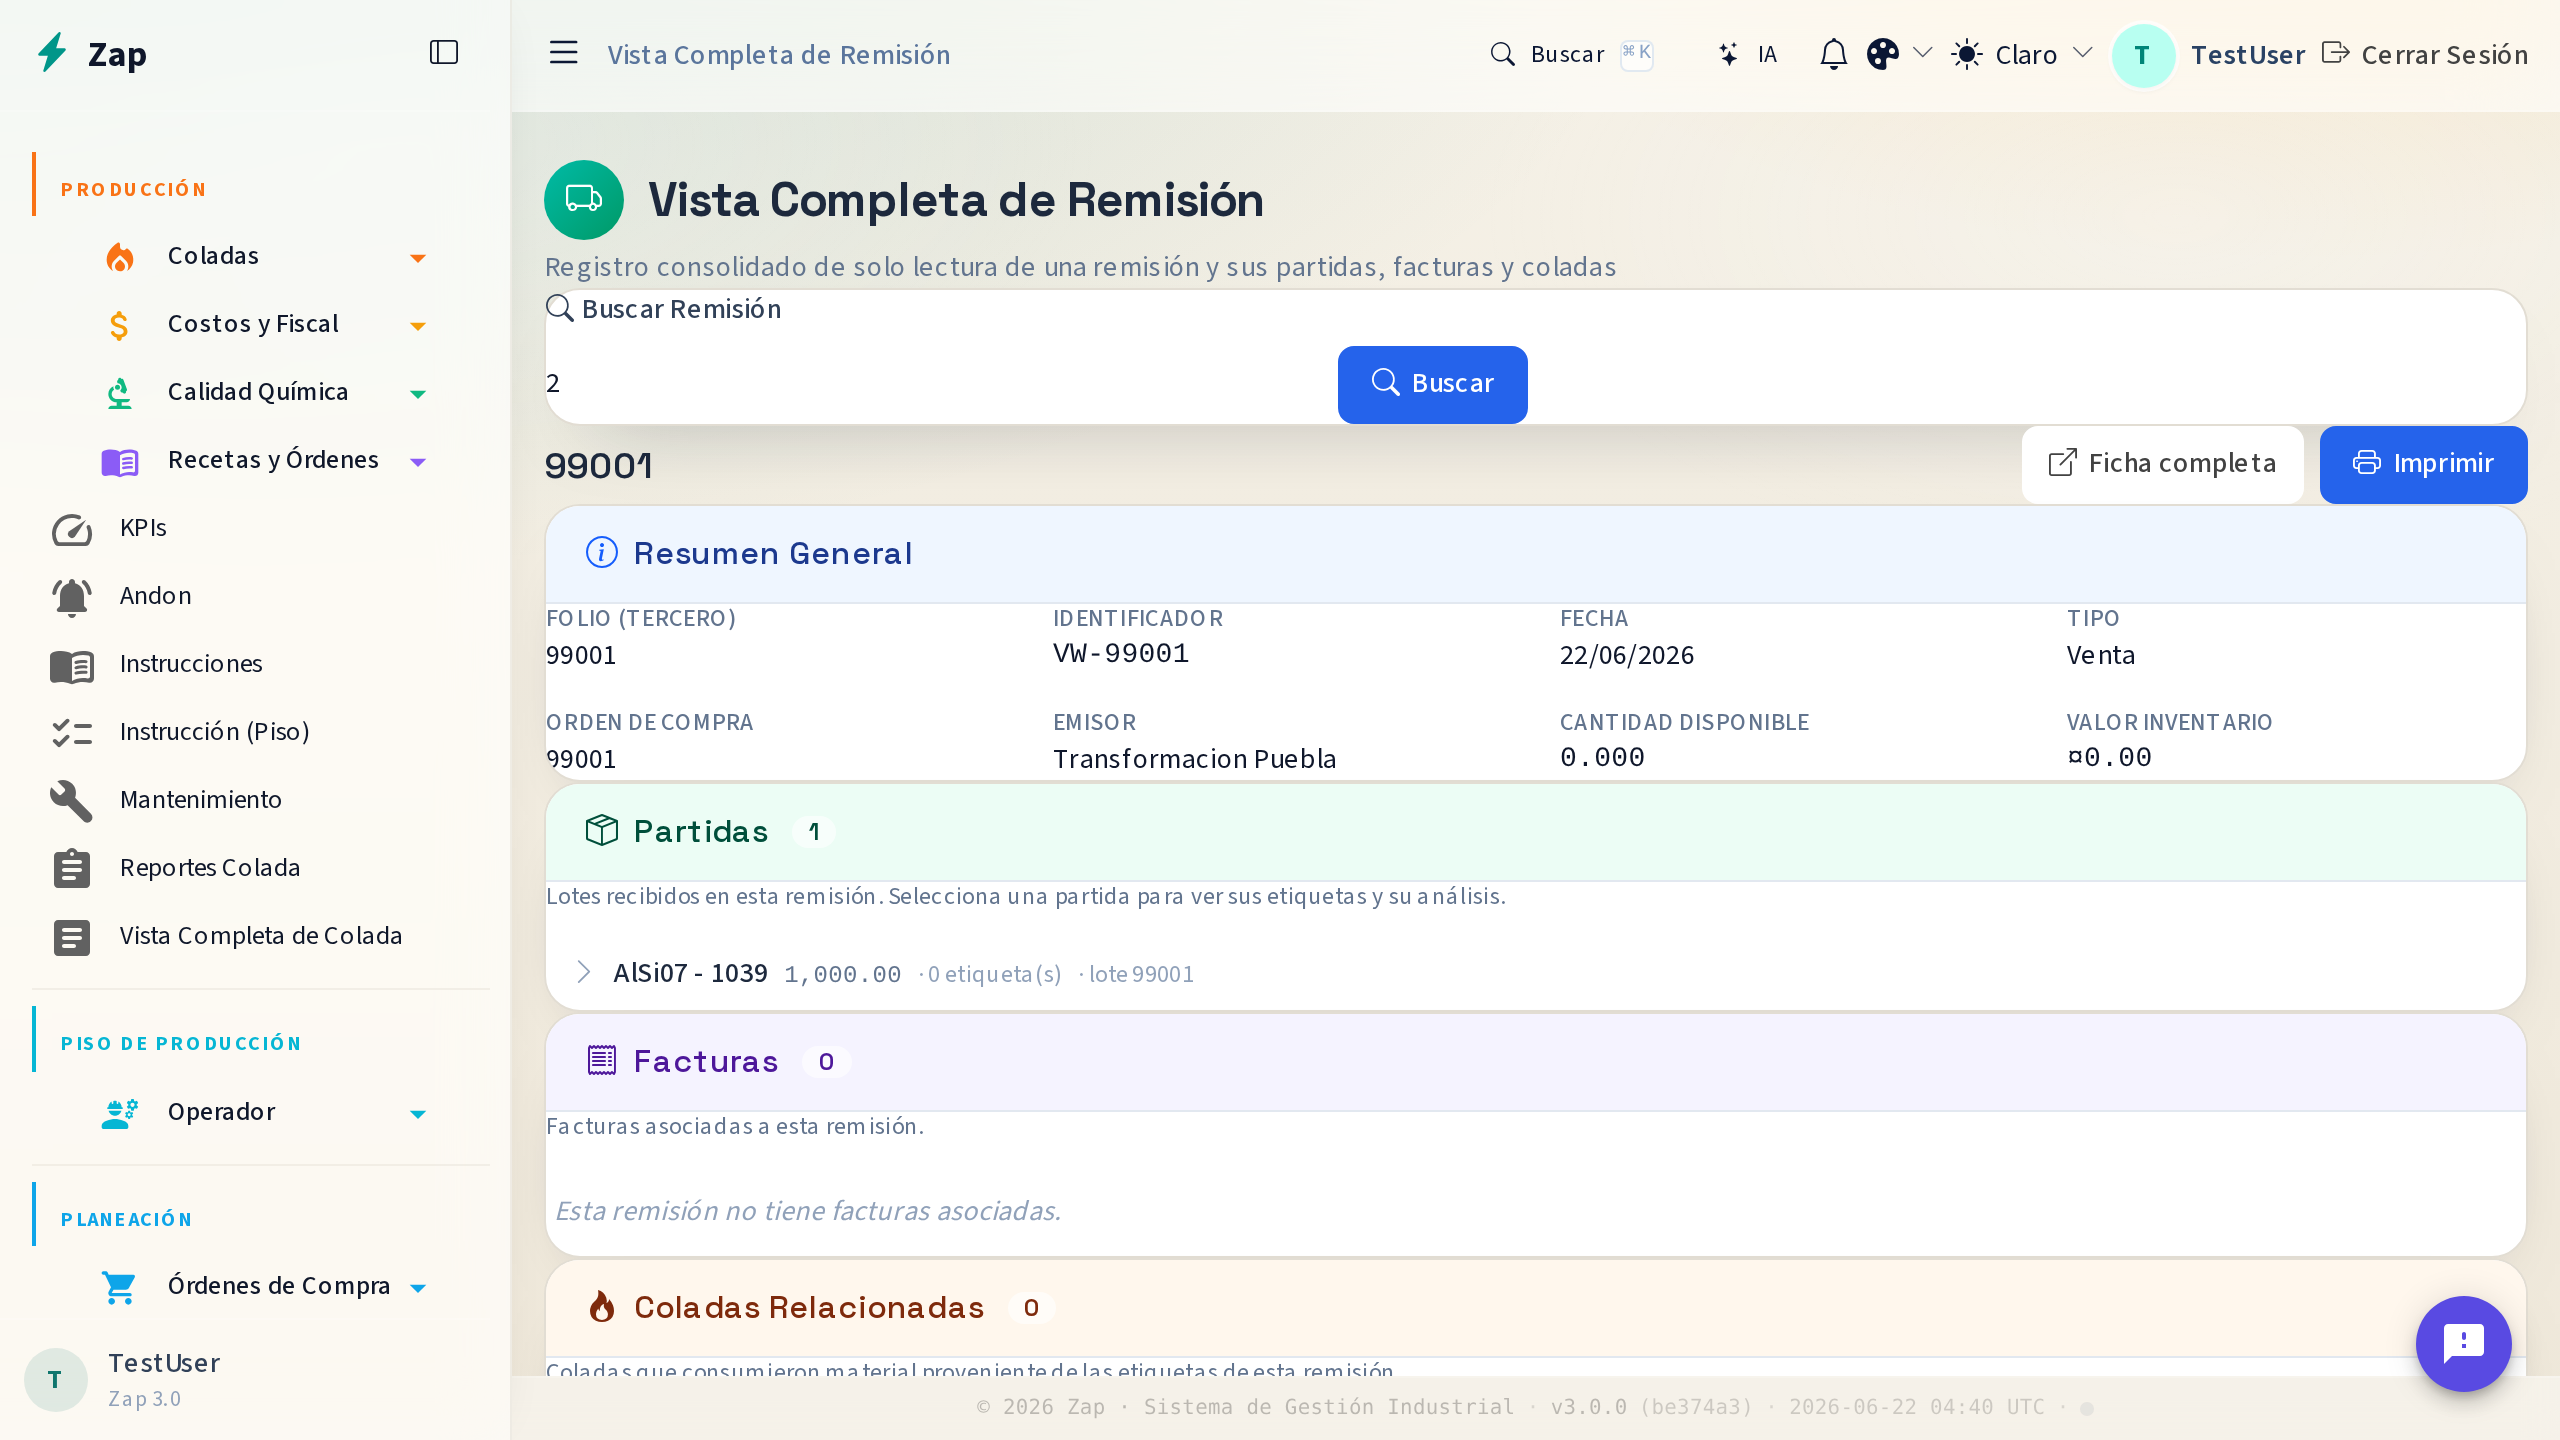Click the Operador users icon

coord(120,1113)
